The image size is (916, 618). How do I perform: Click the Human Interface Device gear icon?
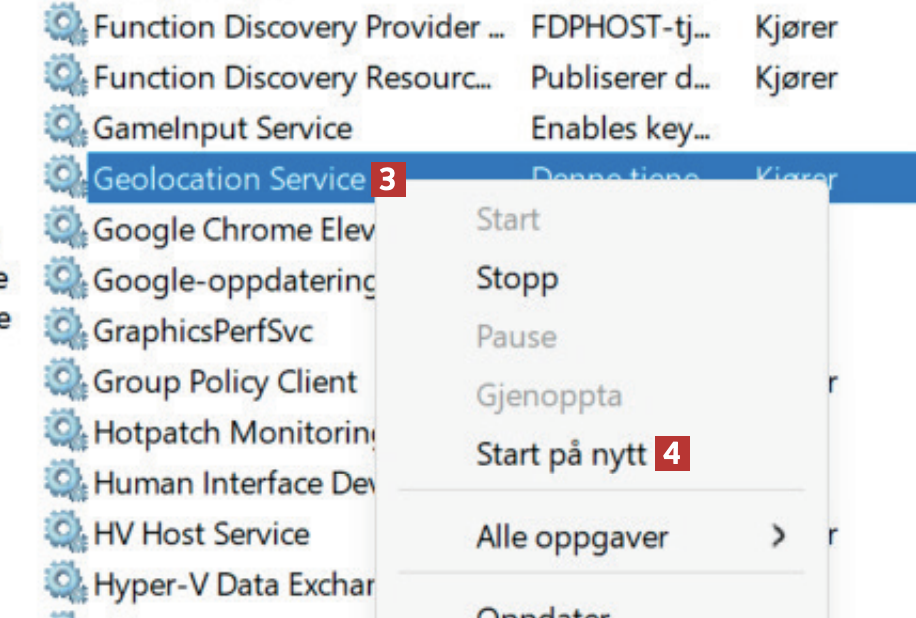point(66,483)
